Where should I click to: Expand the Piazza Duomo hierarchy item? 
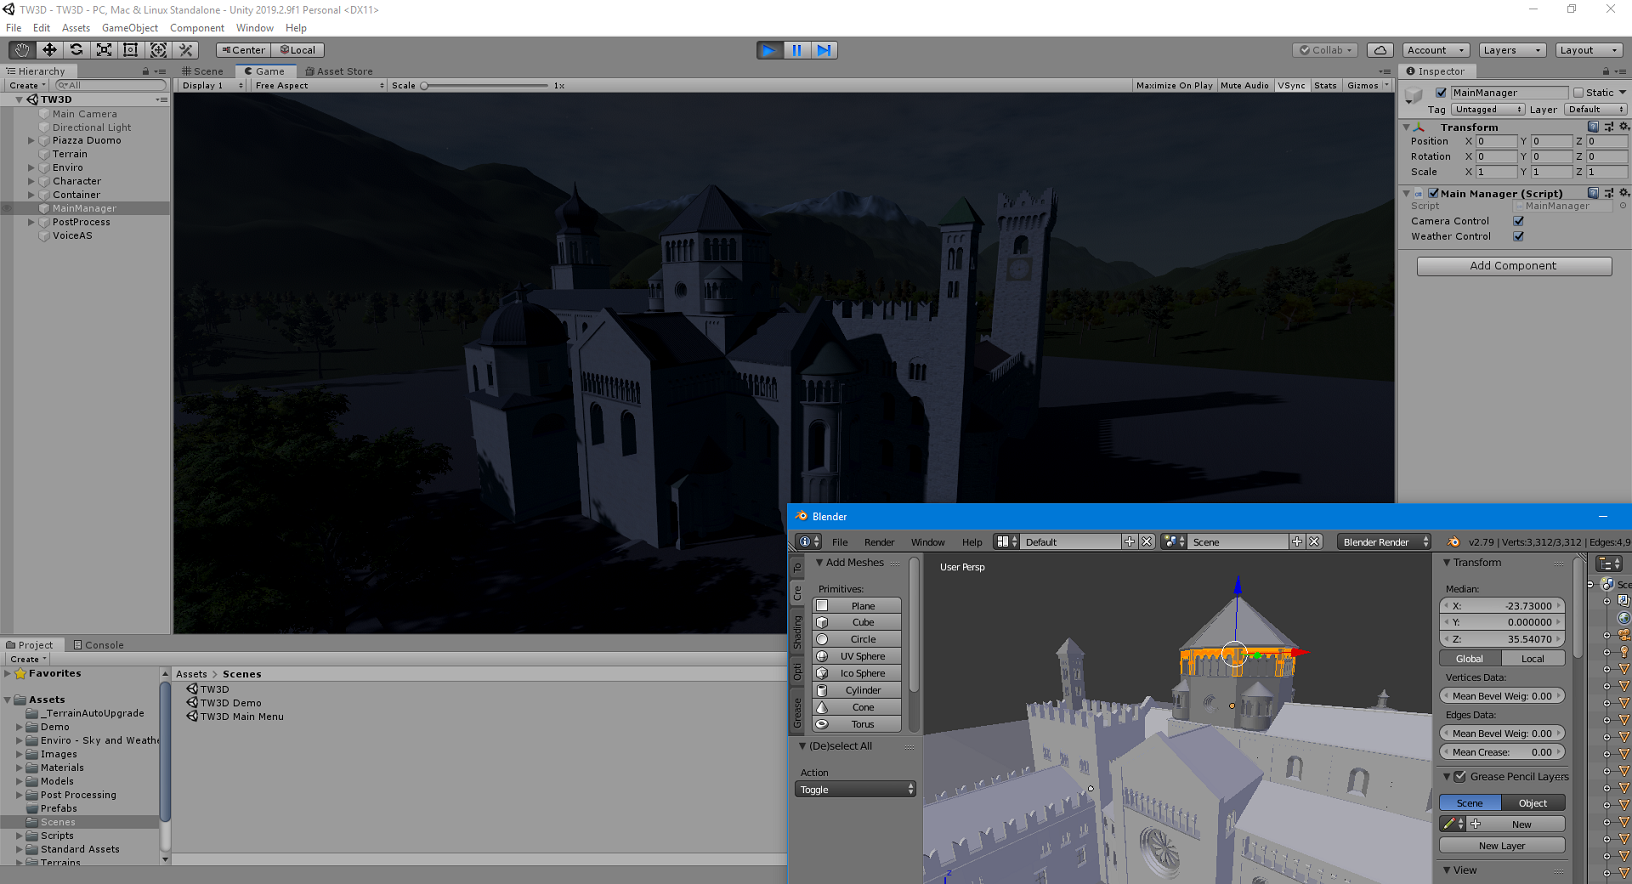point(31,141)
